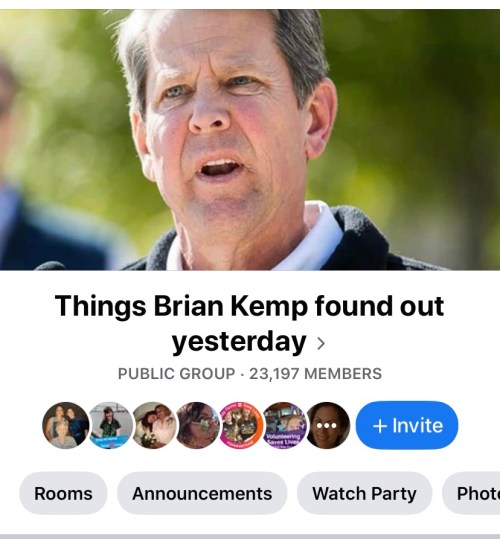This screenshot has width=500, height=539.
Task: Open the group cover photo of speaking man
Action: [250, 140]
